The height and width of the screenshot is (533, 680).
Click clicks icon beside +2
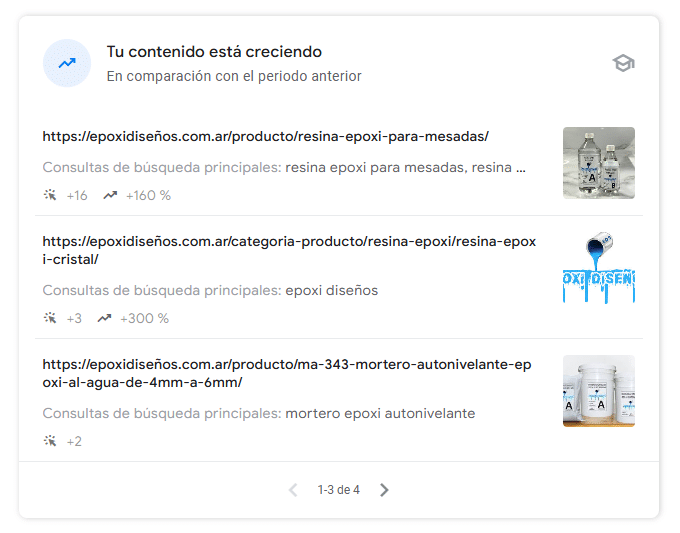(50, 441)
